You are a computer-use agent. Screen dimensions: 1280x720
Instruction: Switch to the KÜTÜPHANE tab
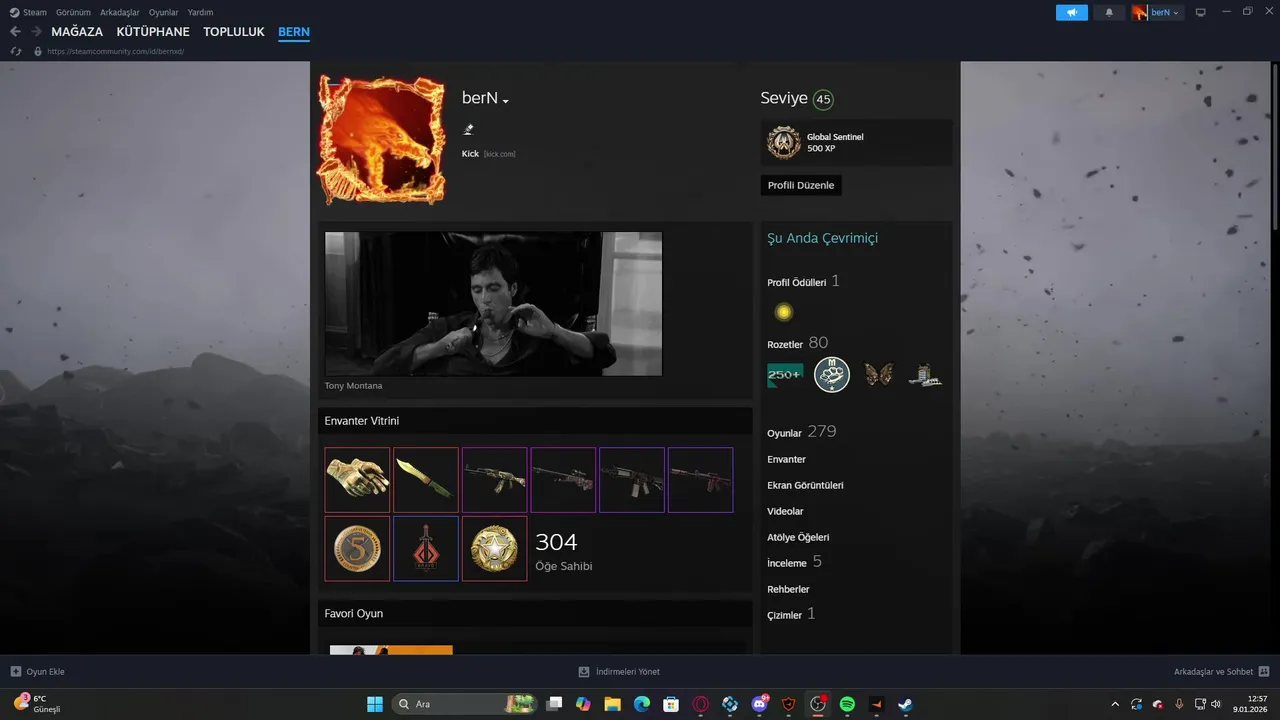click(x=153, y=32)
